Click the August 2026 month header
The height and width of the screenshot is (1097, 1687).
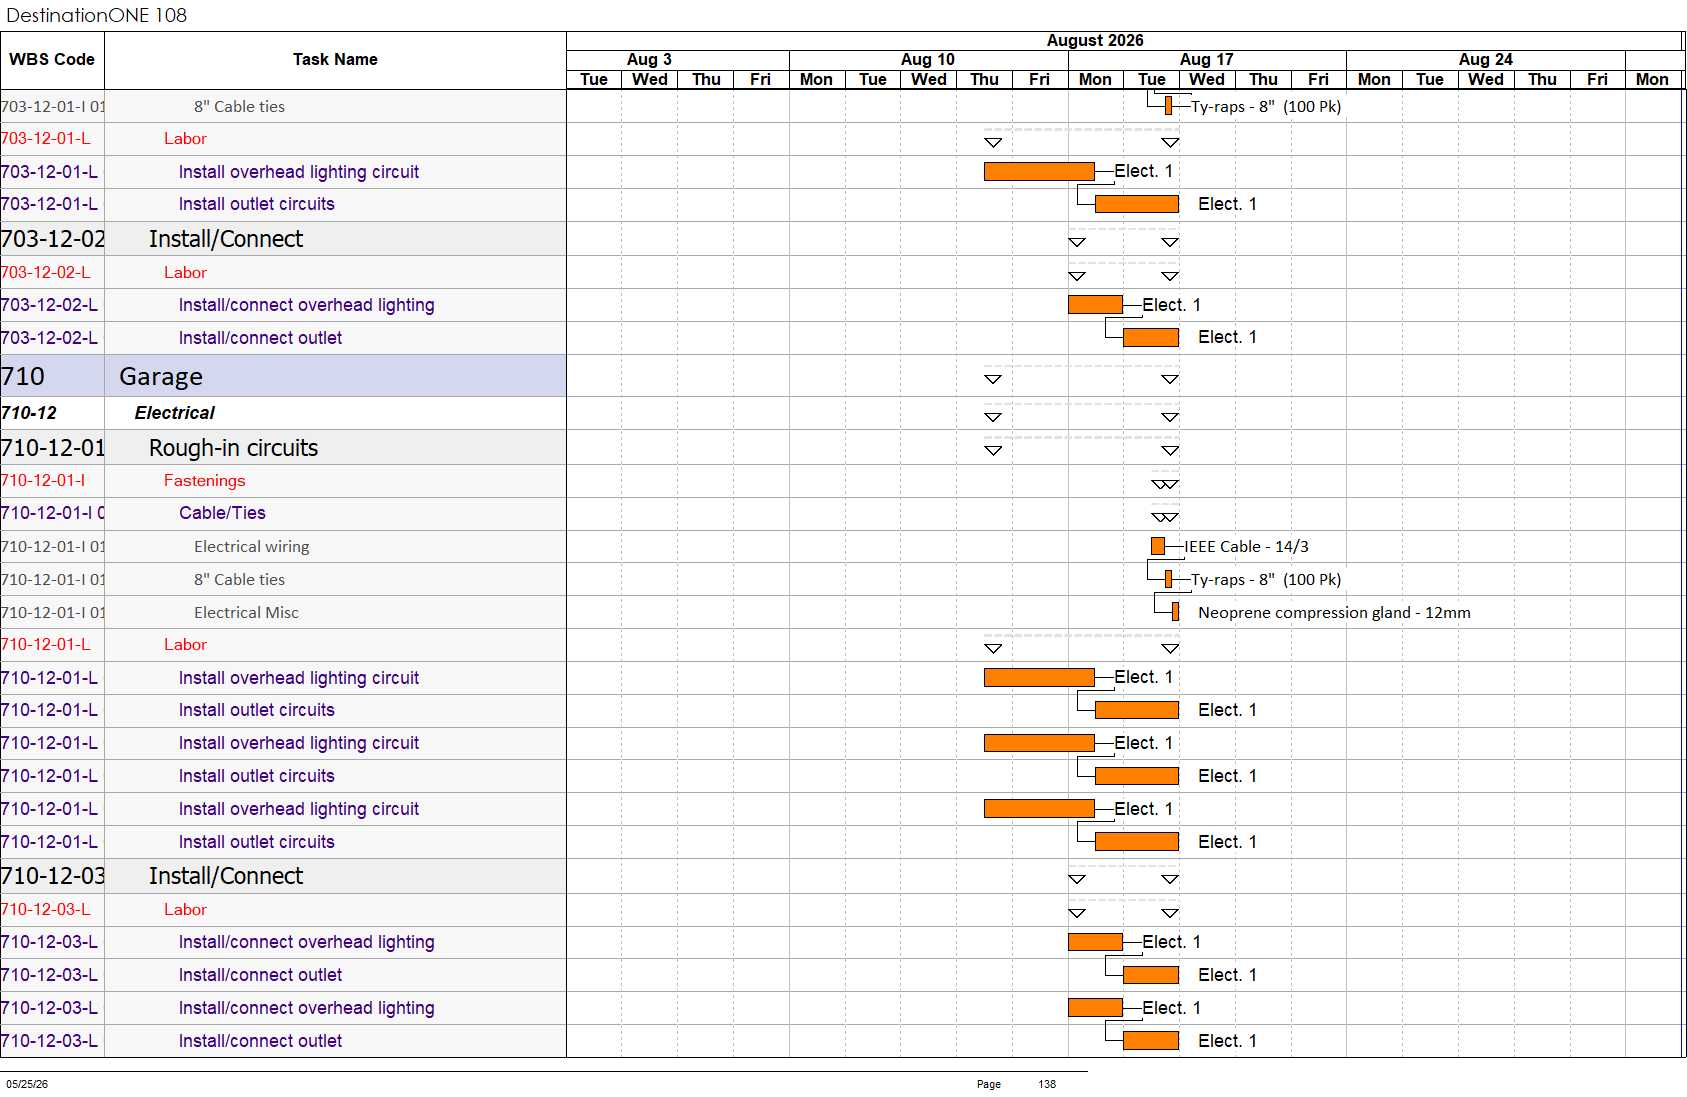[x=1095, y=41]
